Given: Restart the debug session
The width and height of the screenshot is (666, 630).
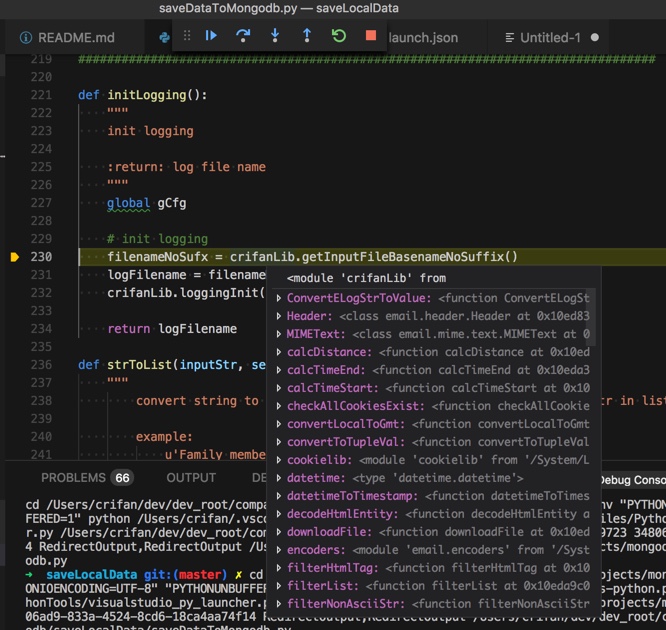Looking at the screenshot, I should point(339,36).
